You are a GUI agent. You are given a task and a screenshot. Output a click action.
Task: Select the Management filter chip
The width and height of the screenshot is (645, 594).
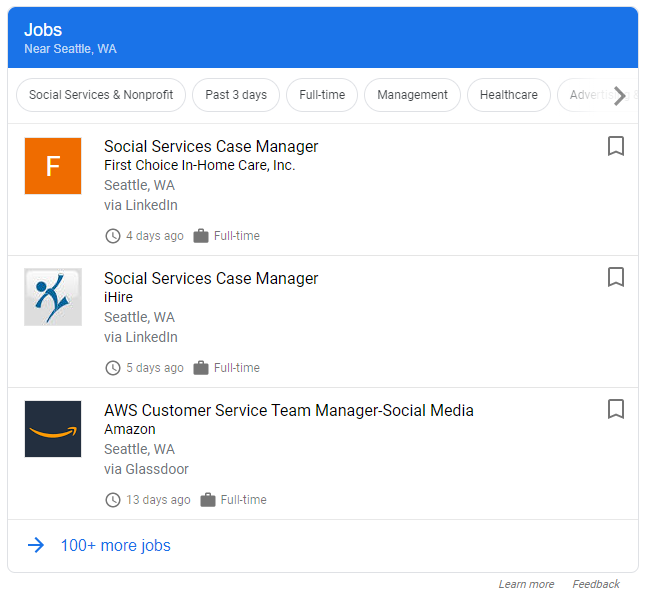412,95
